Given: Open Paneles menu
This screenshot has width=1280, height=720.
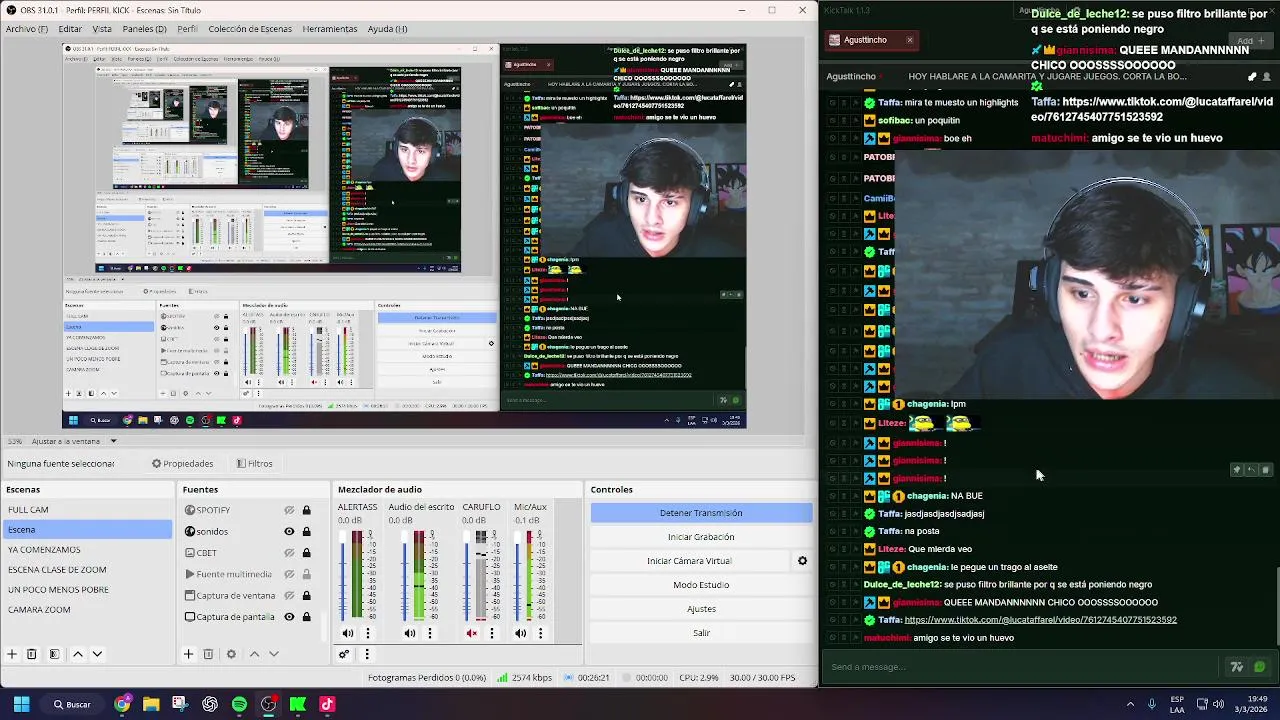Looking at the screenshot, I should pos(144,29).
